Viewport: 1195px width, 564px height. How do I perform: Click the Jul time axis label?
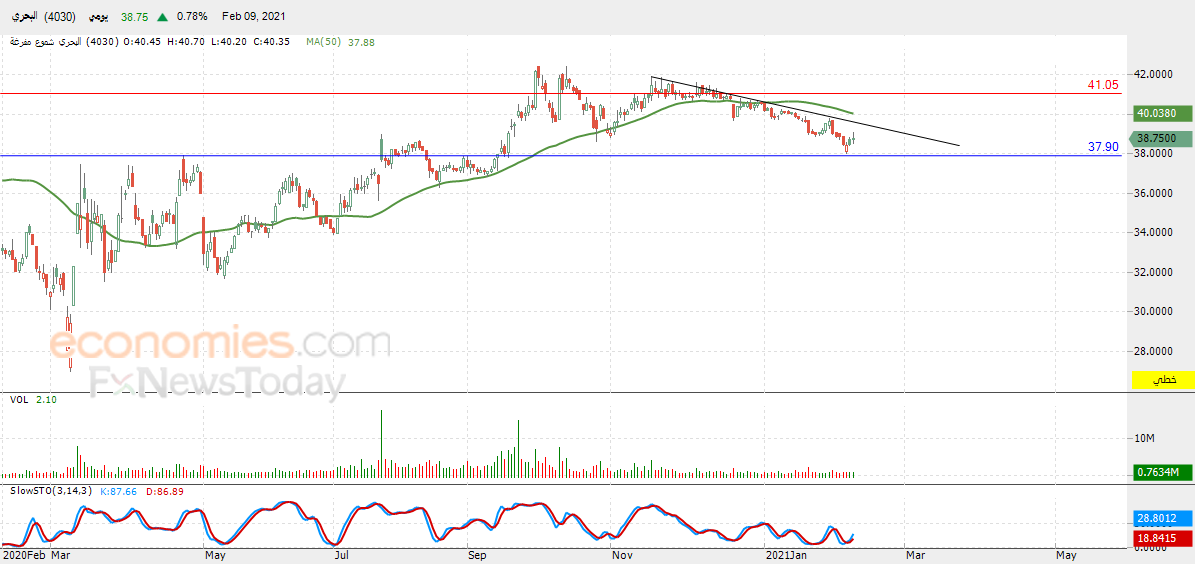(343, 556)
